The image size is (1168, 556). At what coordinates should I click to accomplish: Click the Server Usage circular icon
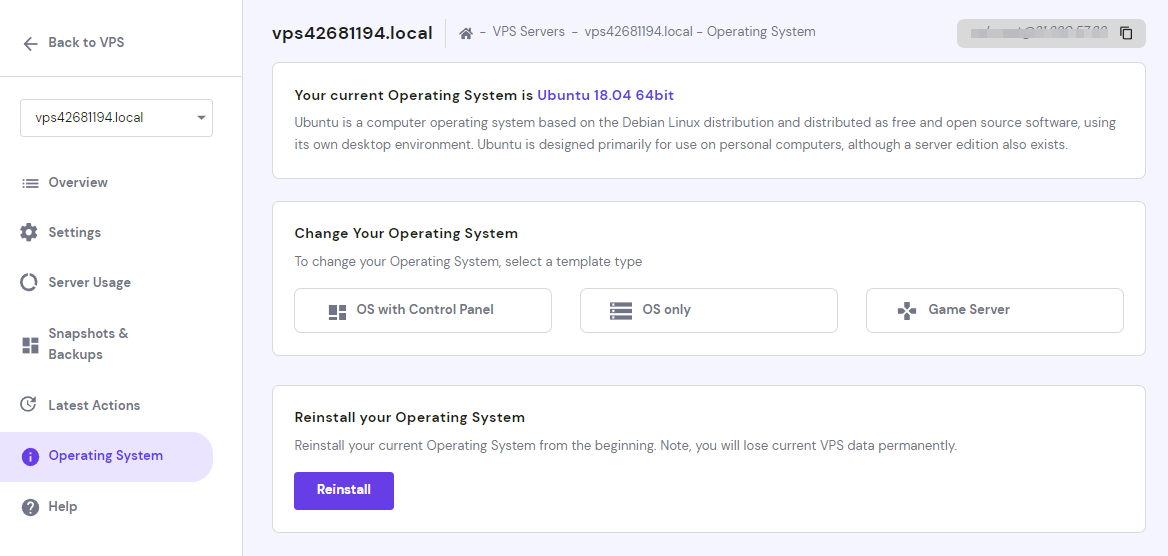click(x=29, y=282)
